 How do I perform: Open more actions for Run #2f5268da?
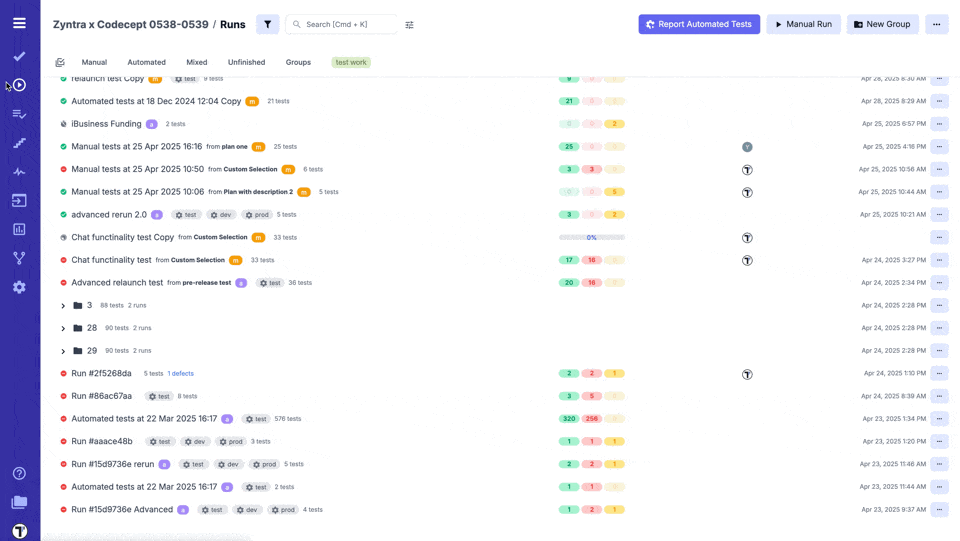939,373
